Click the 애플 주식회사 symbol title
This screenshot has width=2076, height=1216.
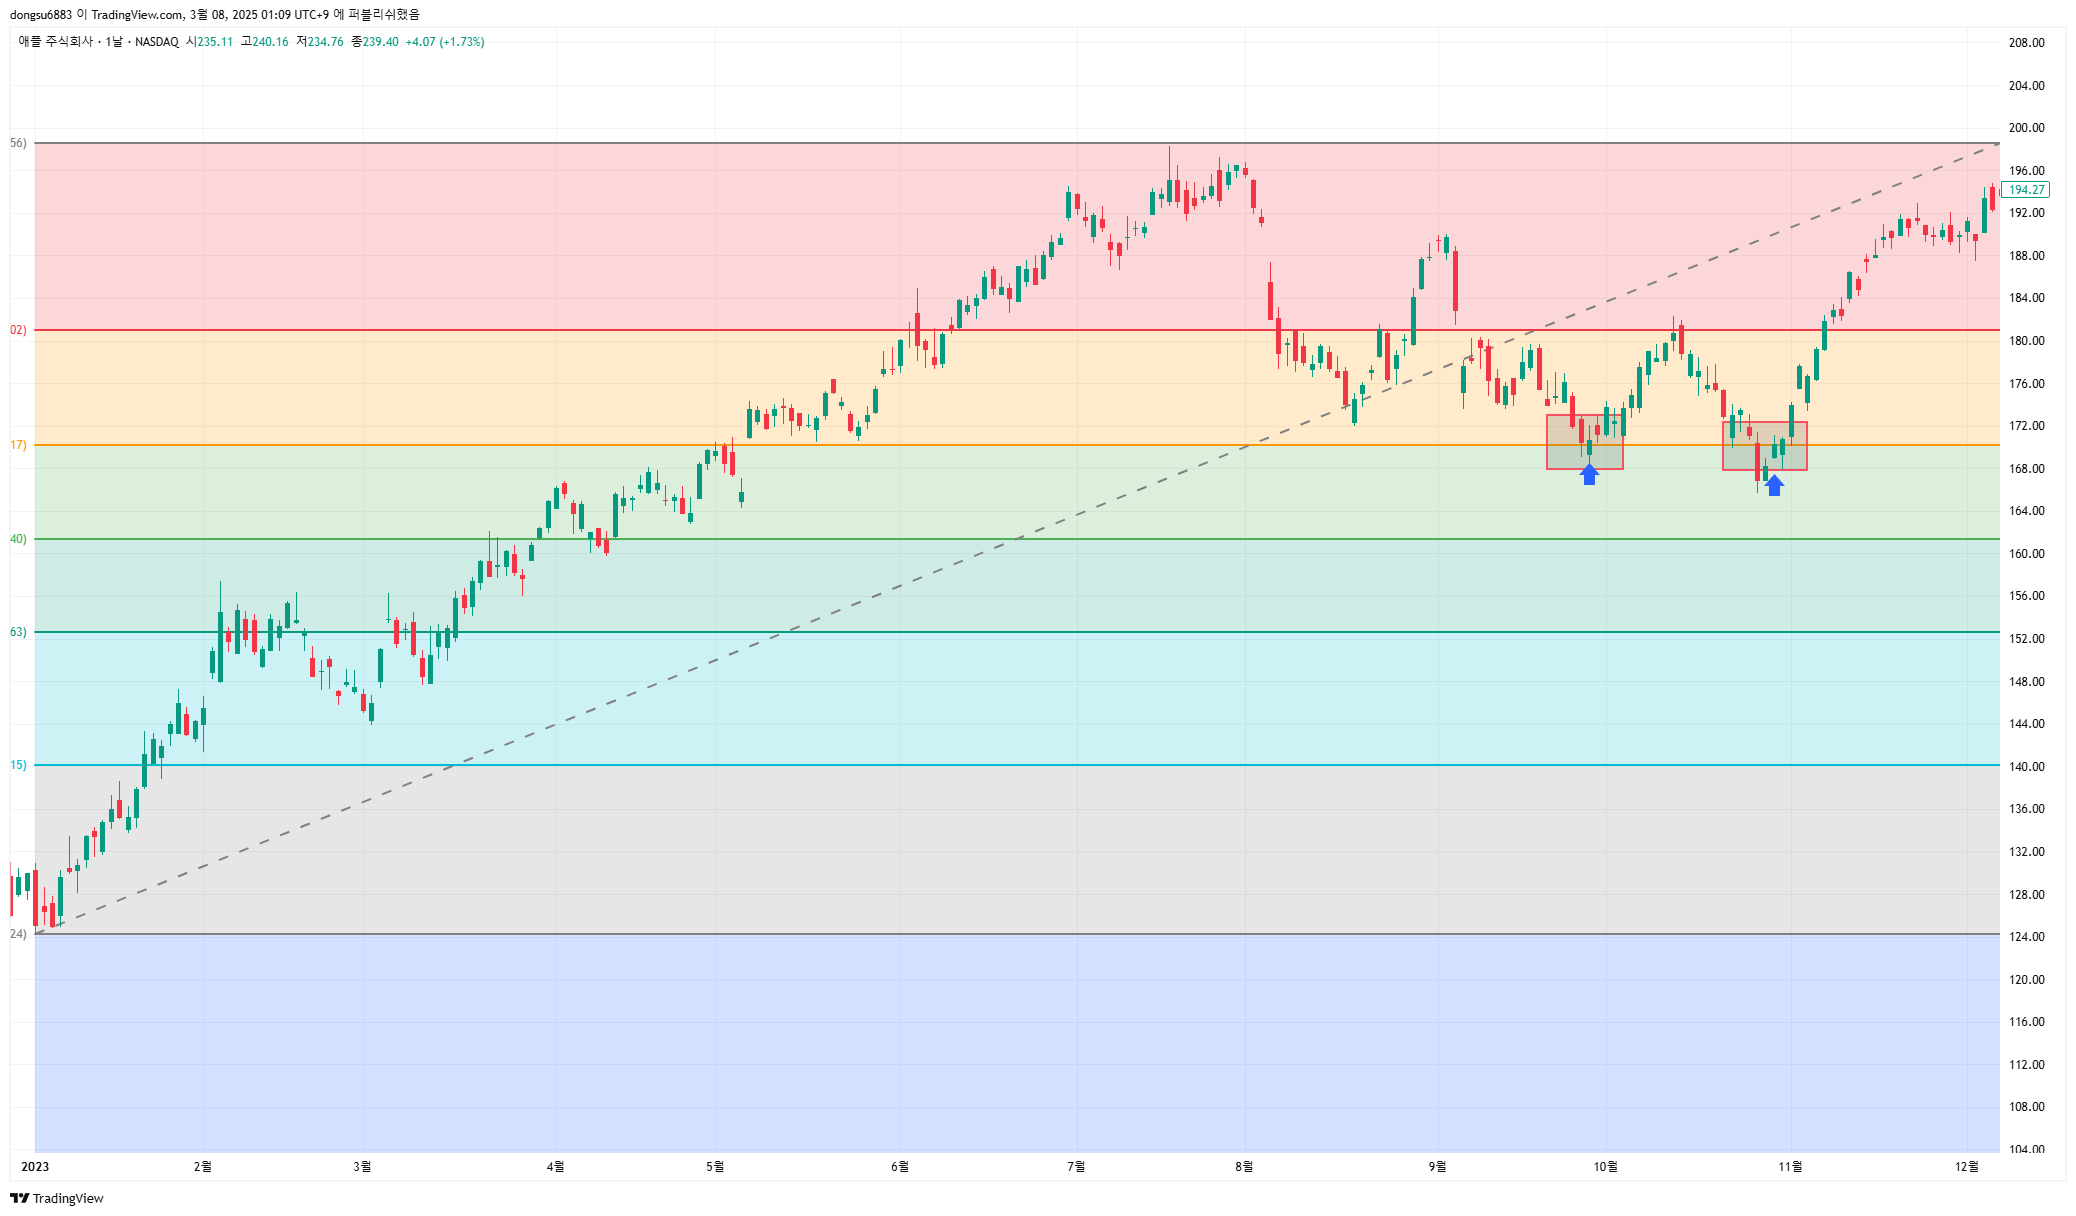coord(55,42)
